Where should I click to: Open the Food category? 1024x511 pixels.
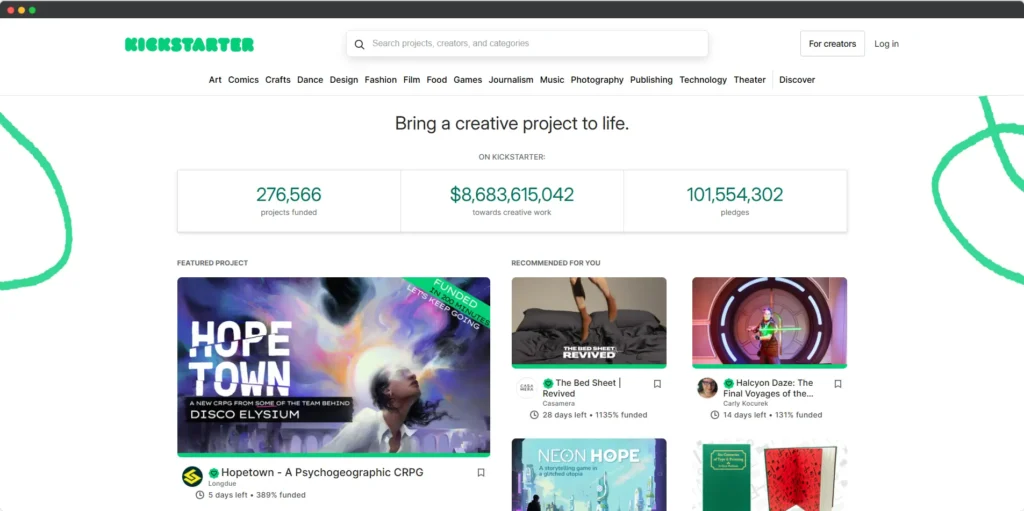[437, 80]
